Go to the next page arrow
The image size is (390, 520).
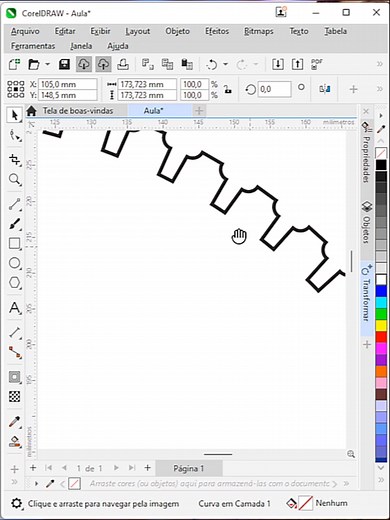(116, 468)
